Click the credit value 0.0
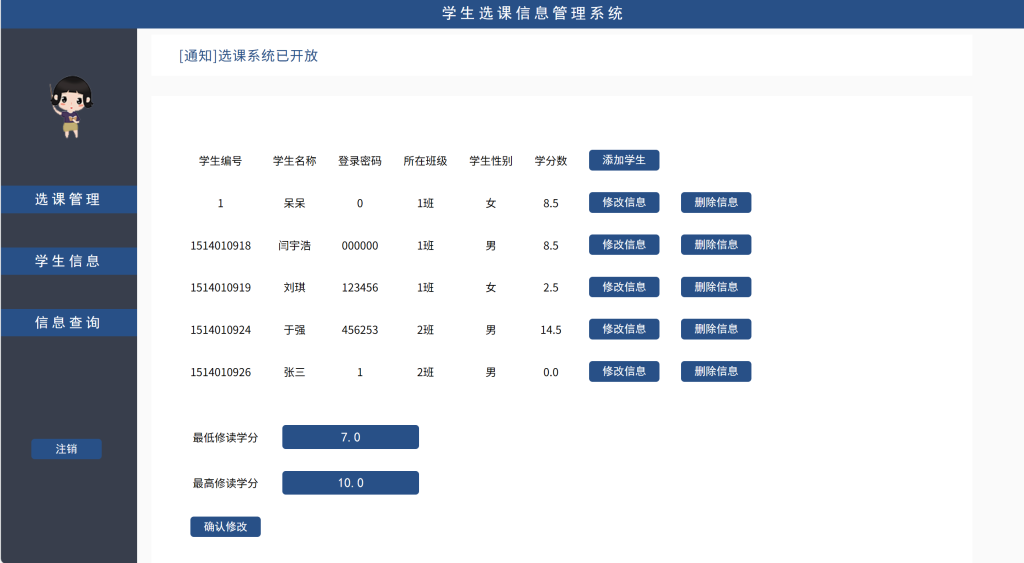 tap(551, 372)
